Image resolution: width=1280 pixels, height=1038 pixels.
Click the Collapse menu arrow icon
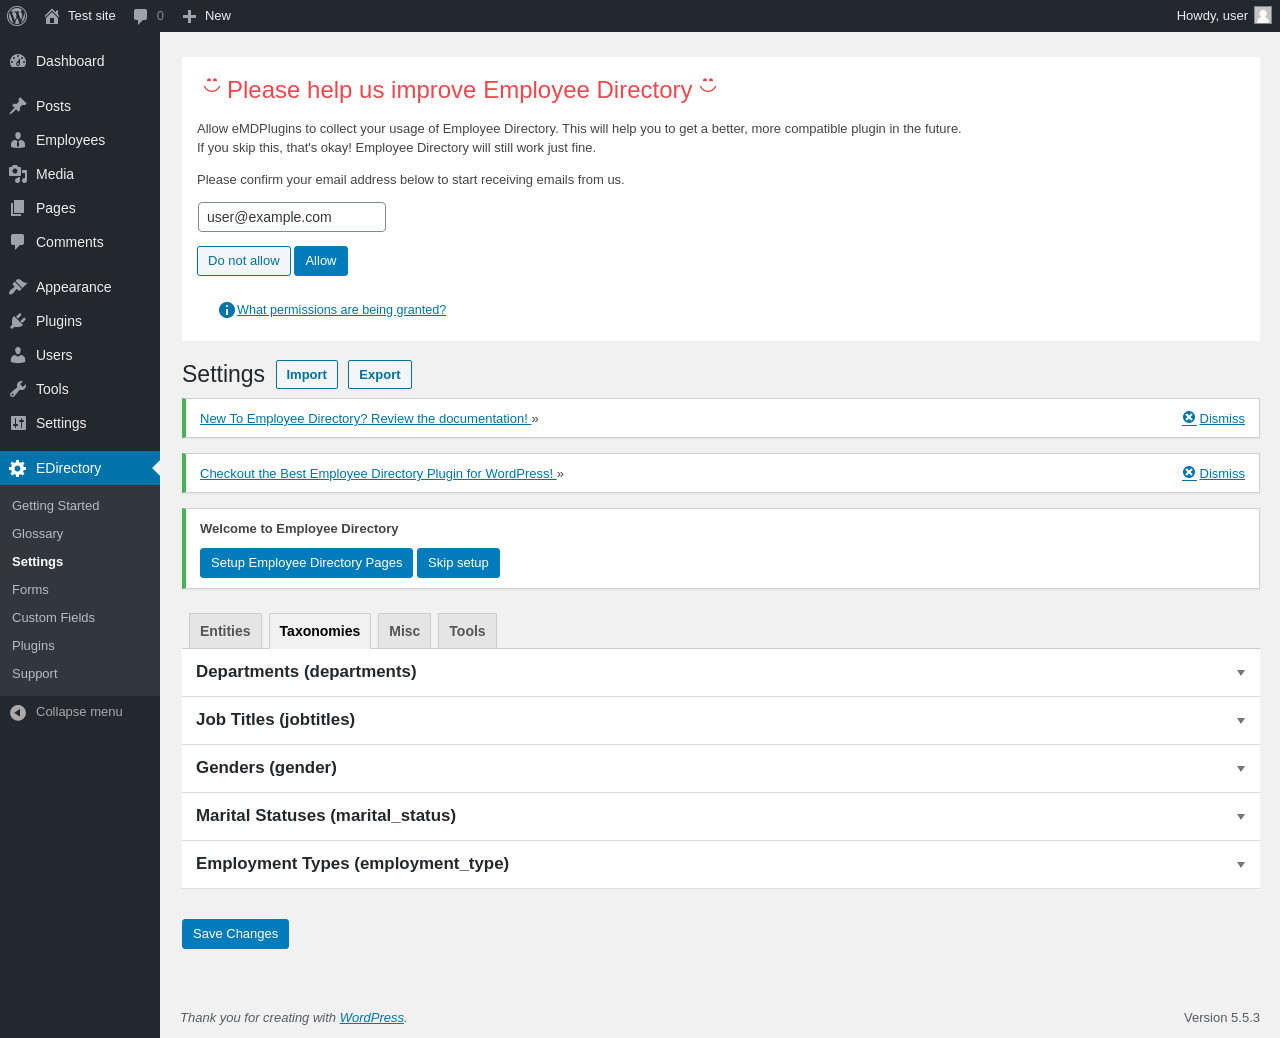18,712
